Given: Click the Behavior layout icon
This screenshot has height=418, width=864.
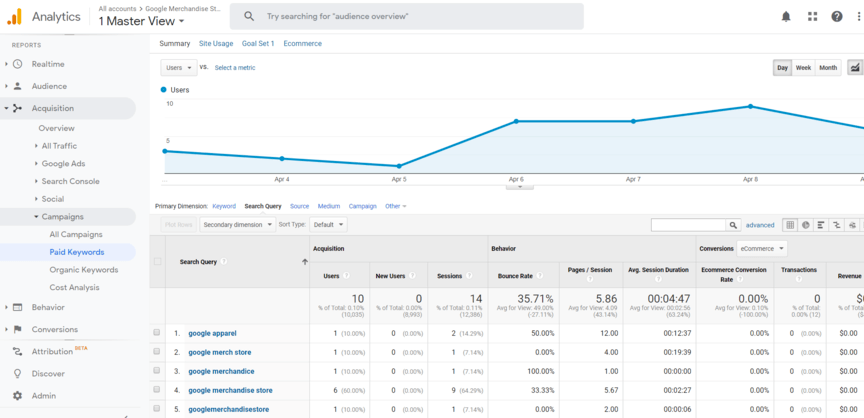Looking at the screenshot, I should click(x=18, y=307).
